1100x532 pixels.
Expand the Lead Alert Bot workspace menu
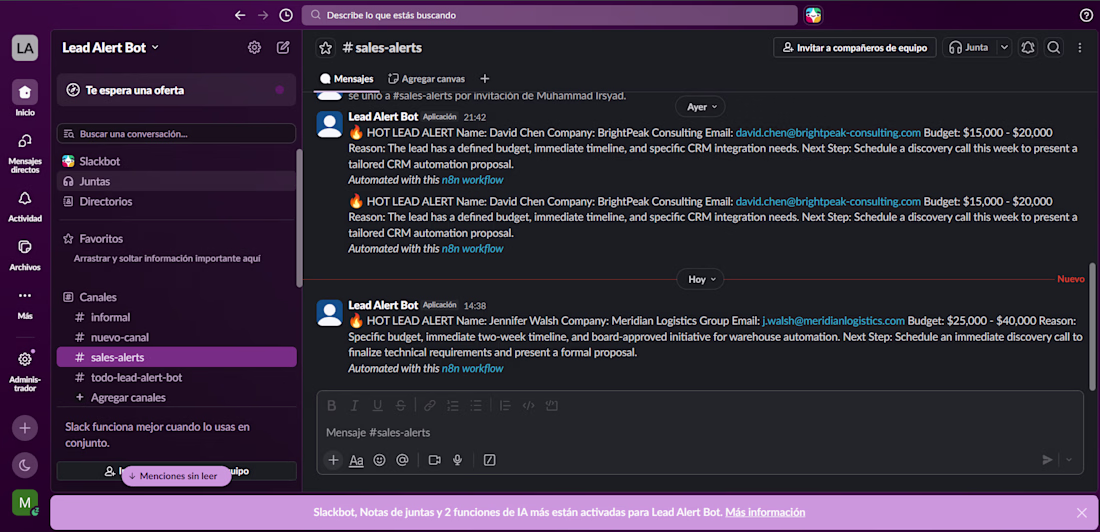coord(111,48)
